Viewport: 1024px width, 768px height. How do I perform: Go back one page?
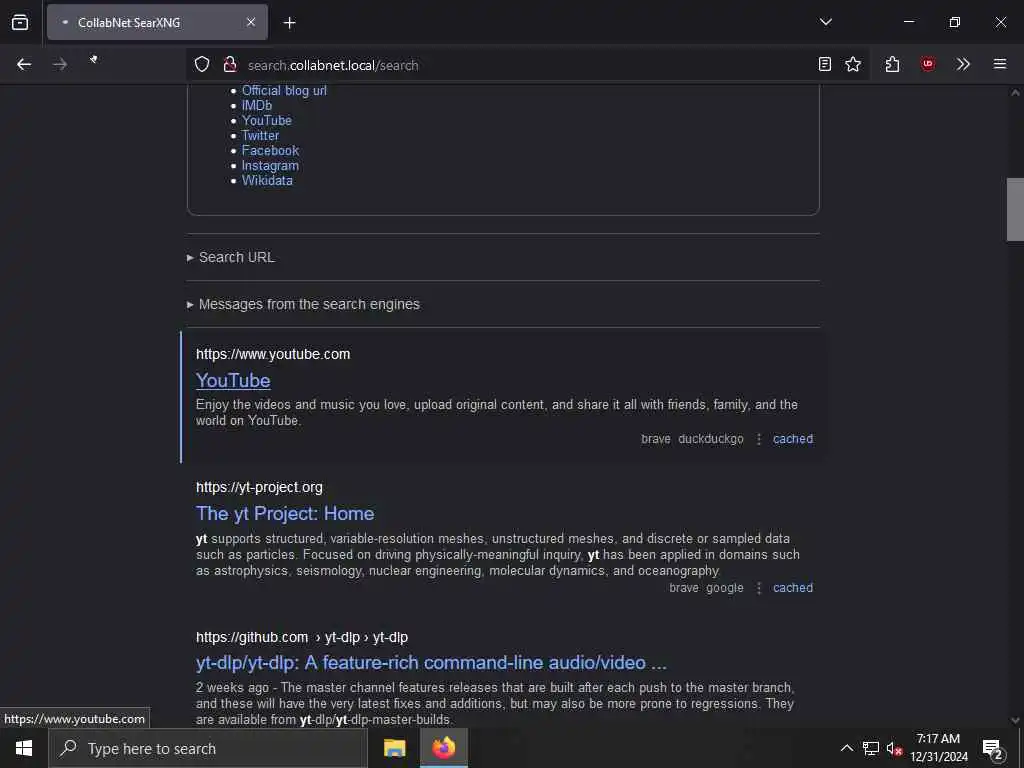[24, 64]
